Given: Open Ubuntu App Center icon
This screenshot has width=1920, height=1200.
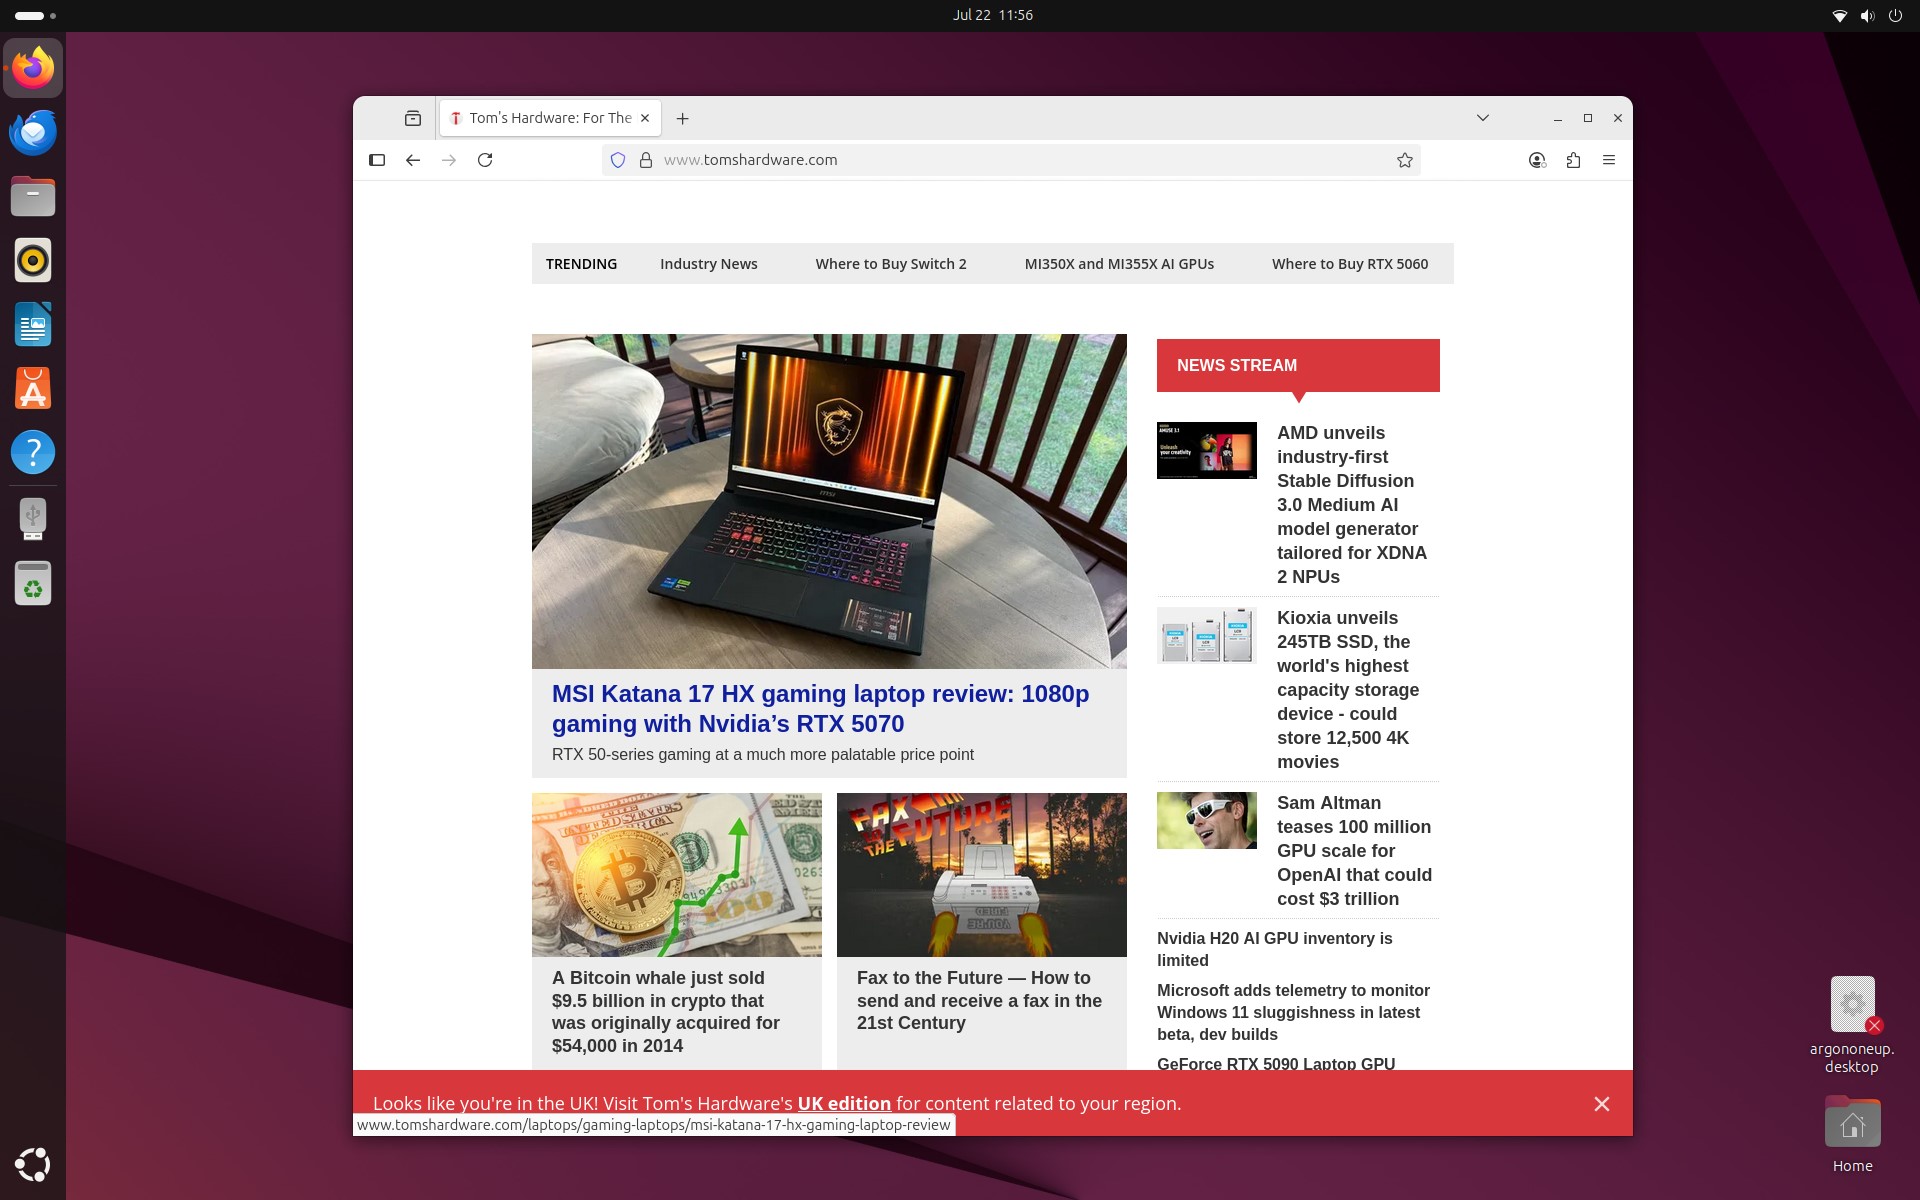Looking at the screenshot, I should pos(33,388).
